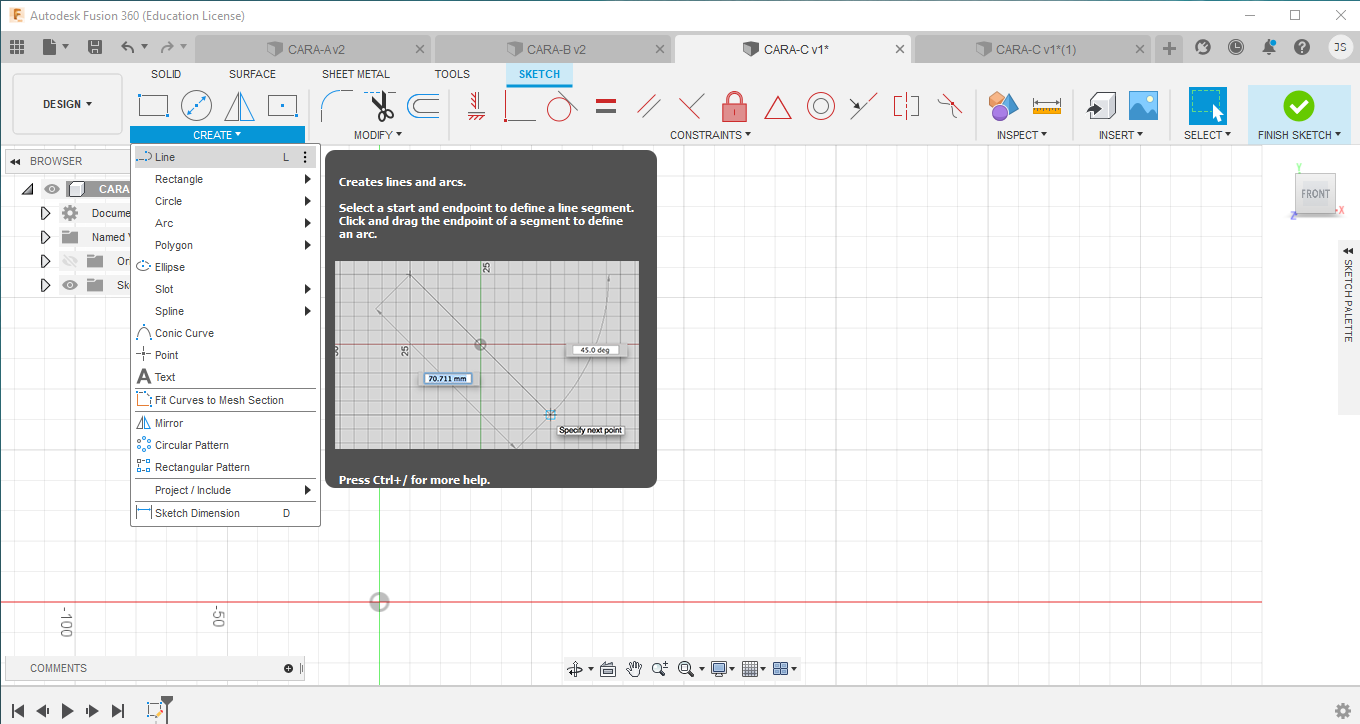The image size is (1360, 724).
Task: Choose Fit Curves to Mesh Section
Action: [x=225, y=400]
